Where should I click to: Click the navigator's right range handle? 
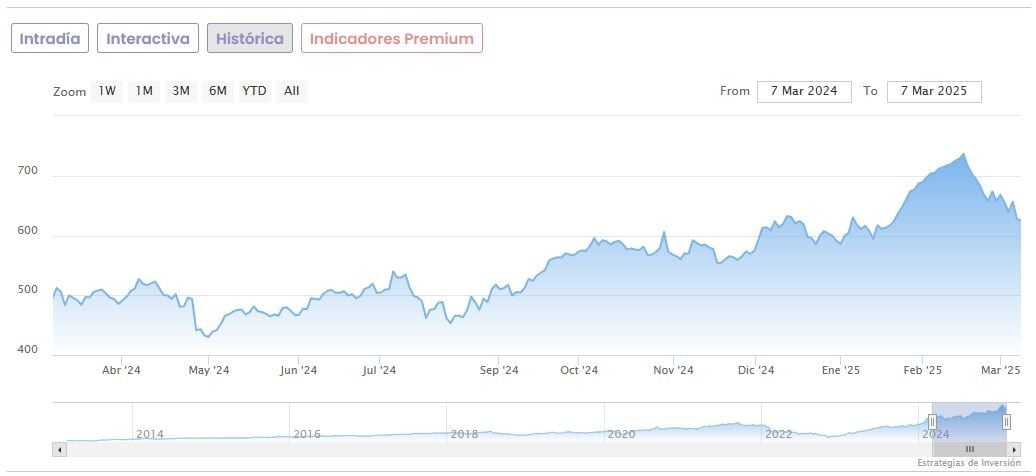click(1006, 422)
